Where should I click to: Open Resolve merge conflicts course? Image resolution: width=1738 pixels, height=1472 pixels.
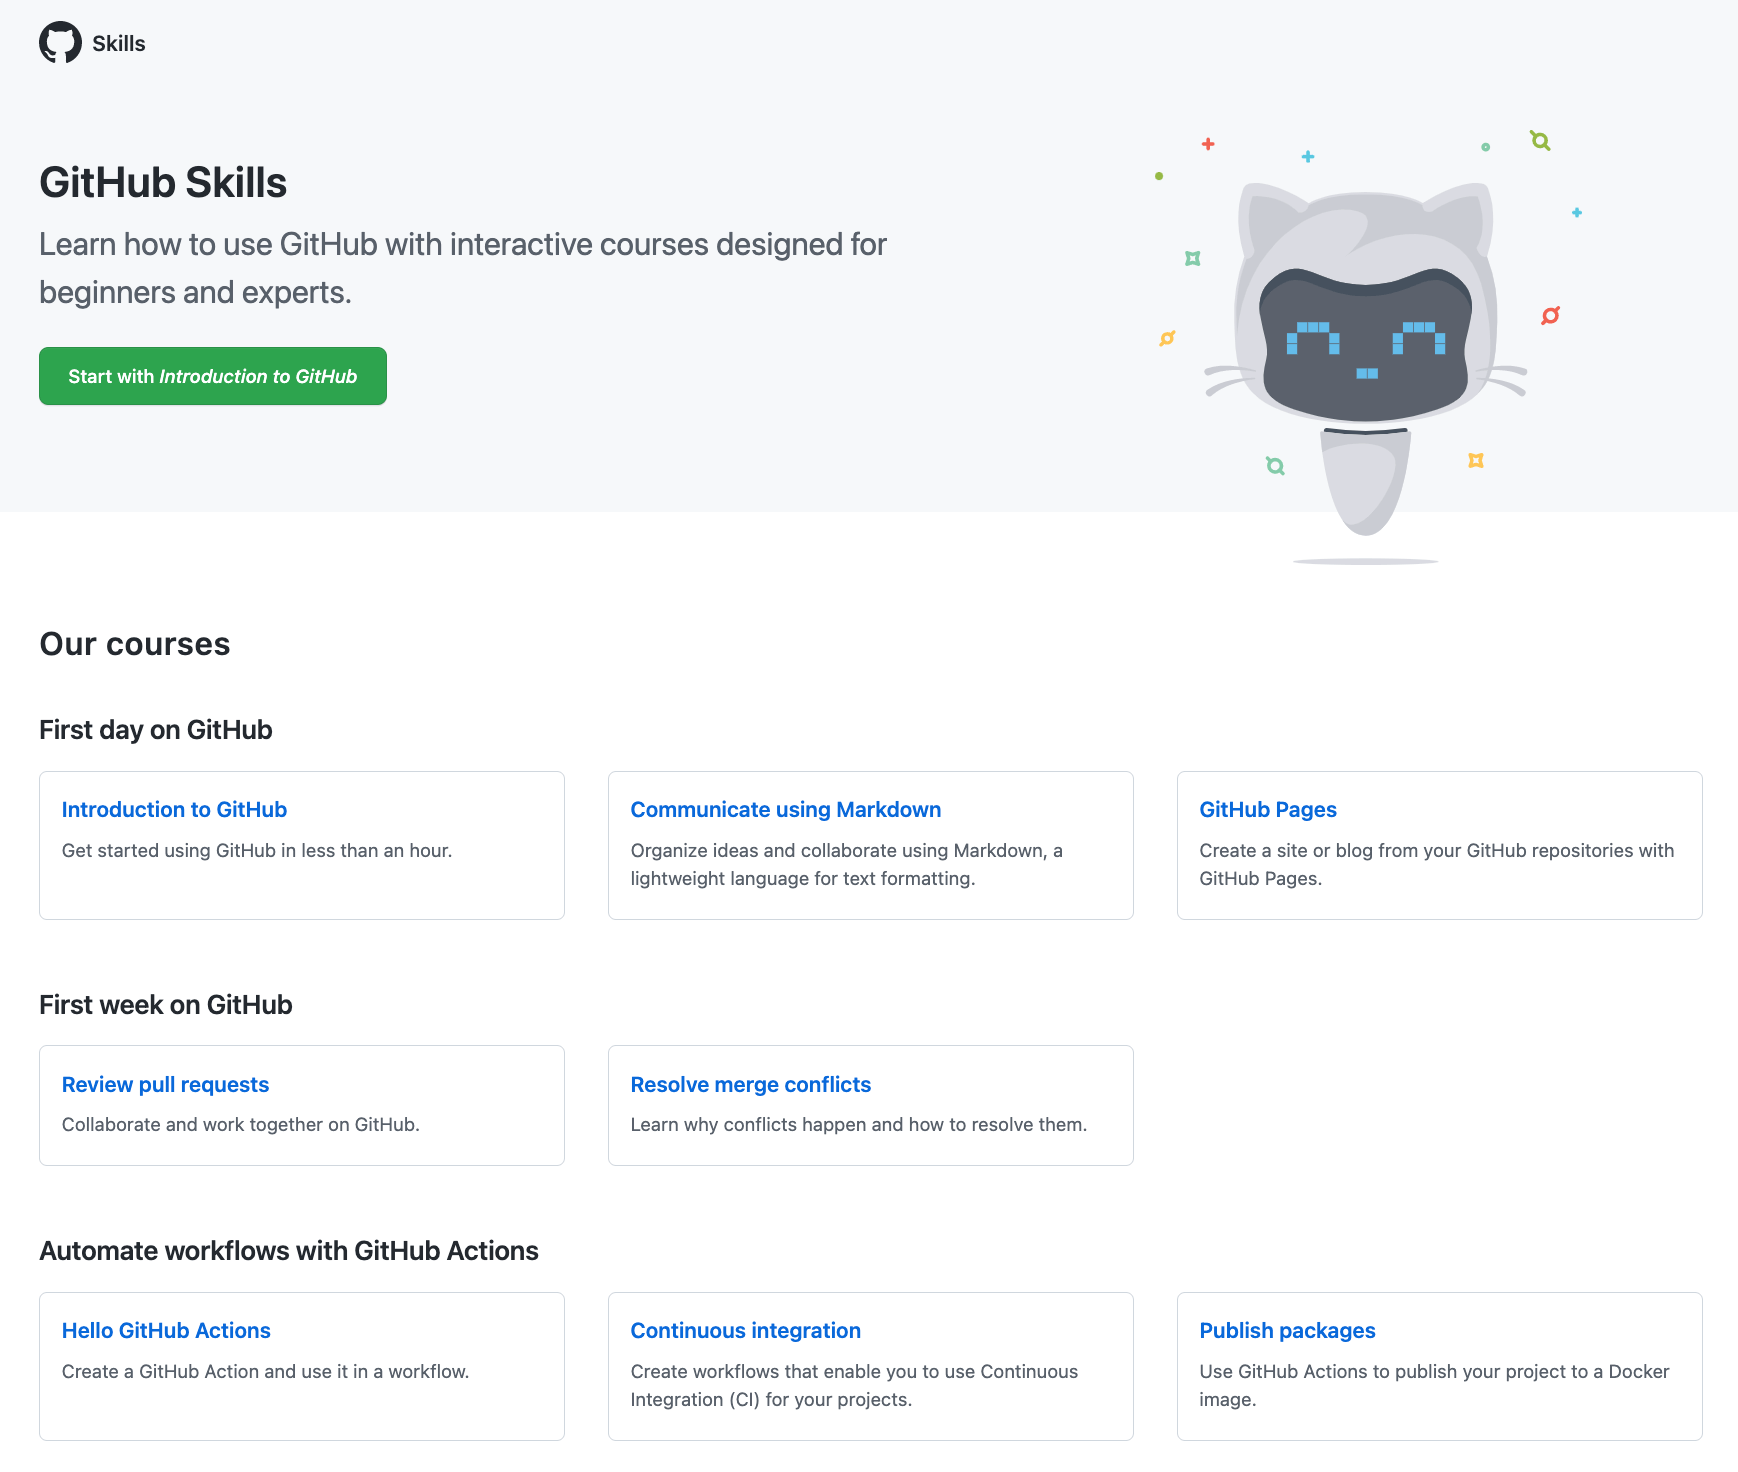pos(751,1085)
